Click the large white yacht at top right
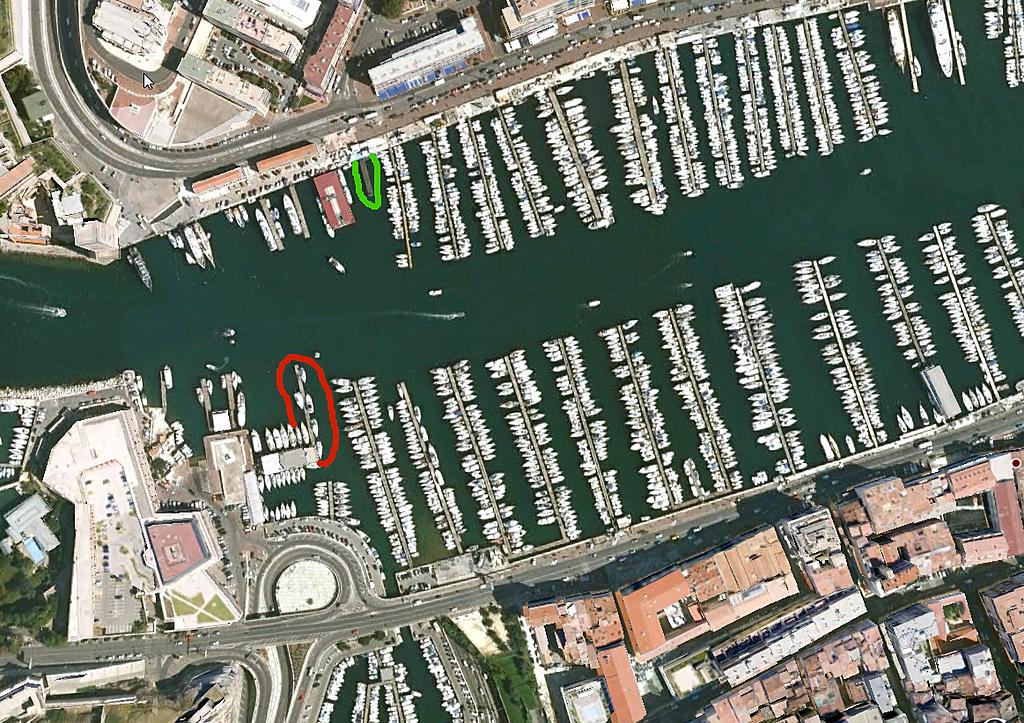 tap(940, 37)
